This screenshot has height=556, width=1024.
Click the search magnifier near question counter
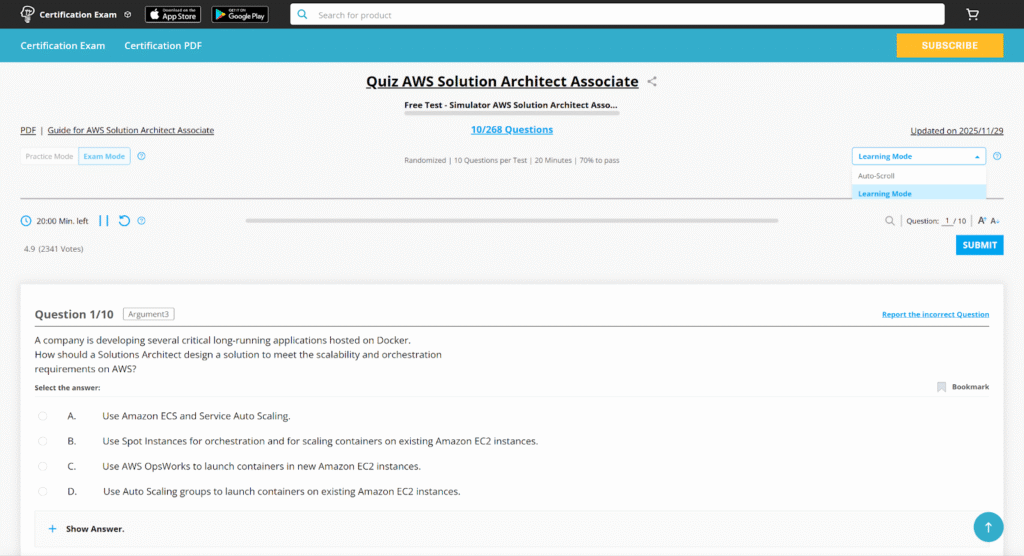pos(890,221)
